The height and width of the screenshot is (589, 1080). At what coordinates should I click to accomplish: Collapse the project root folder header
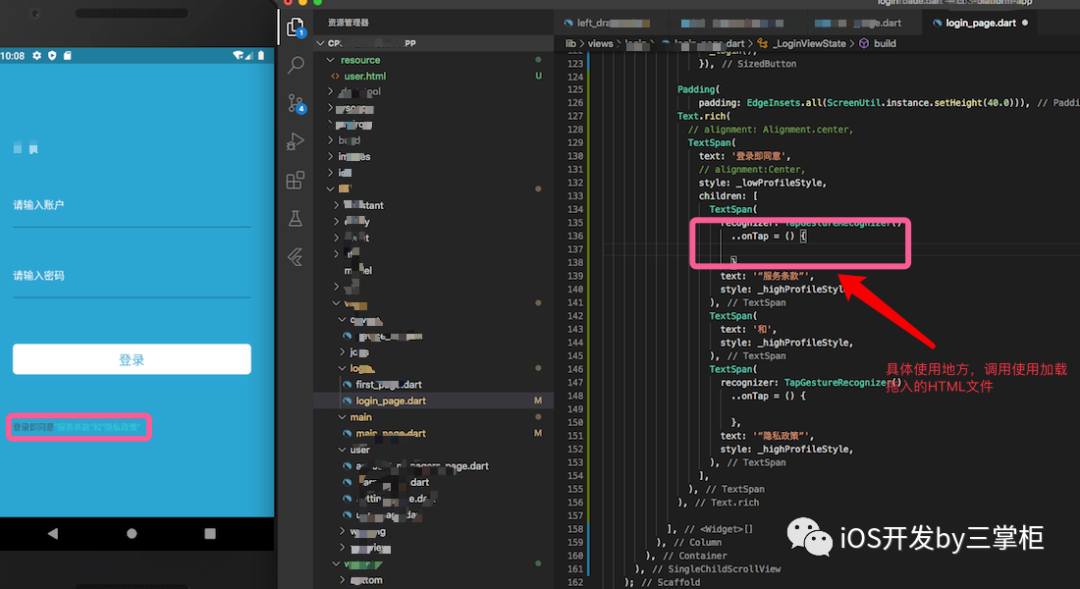coord(320,43)
